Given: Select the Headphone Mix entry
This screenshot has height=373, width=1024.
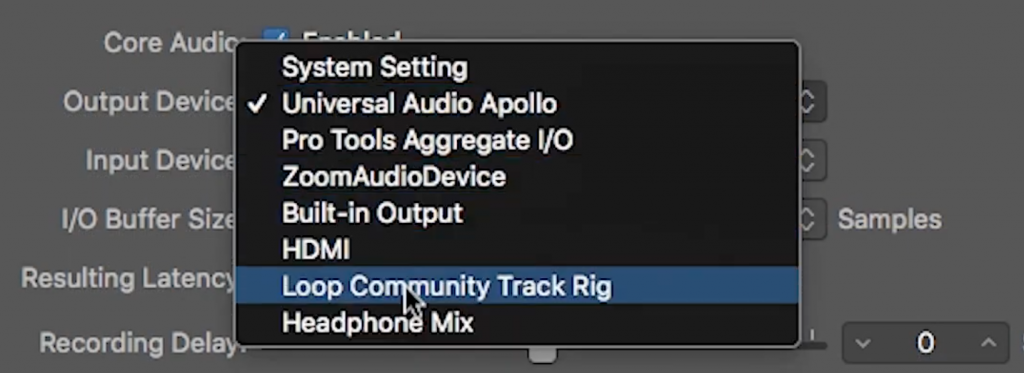Looking at the screenshot, I should coord(517,322).
